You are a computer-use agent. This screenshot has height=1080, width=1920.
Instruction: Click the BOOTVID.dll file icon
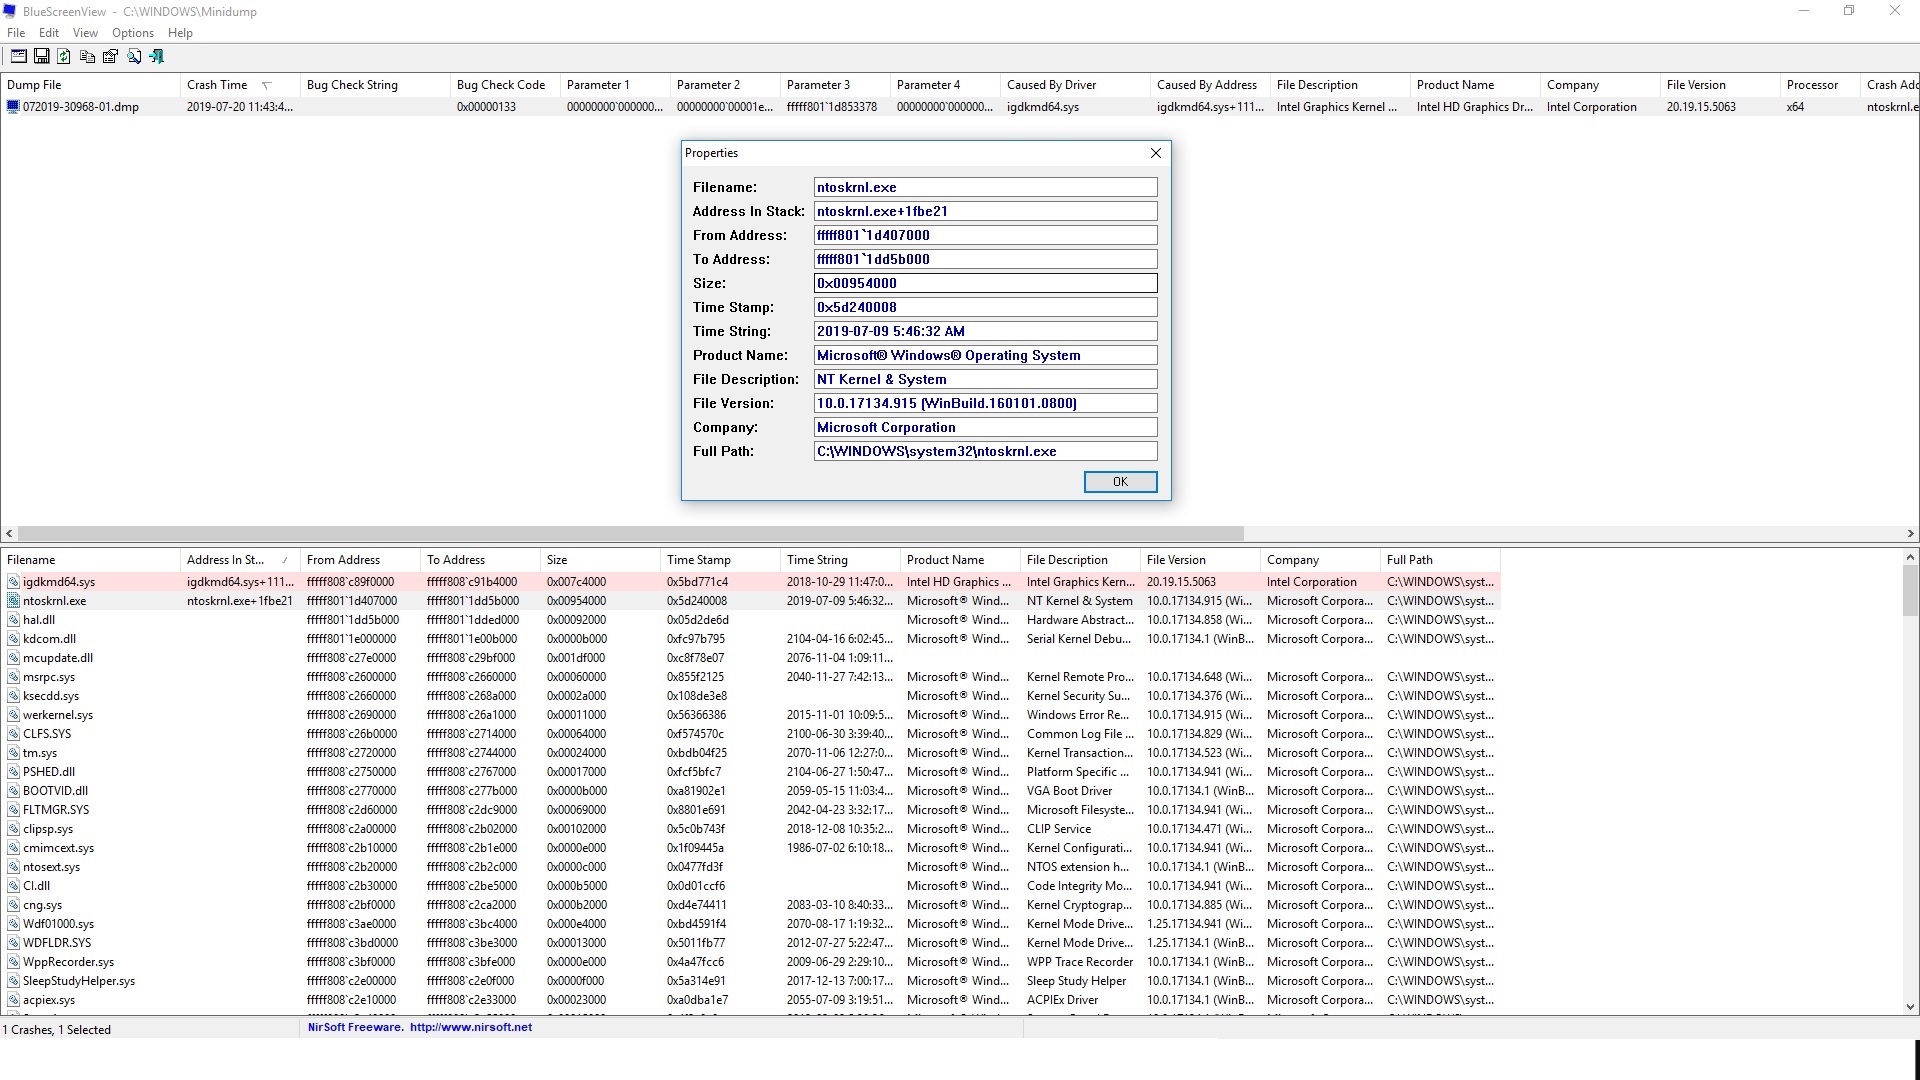click(13, 791)
